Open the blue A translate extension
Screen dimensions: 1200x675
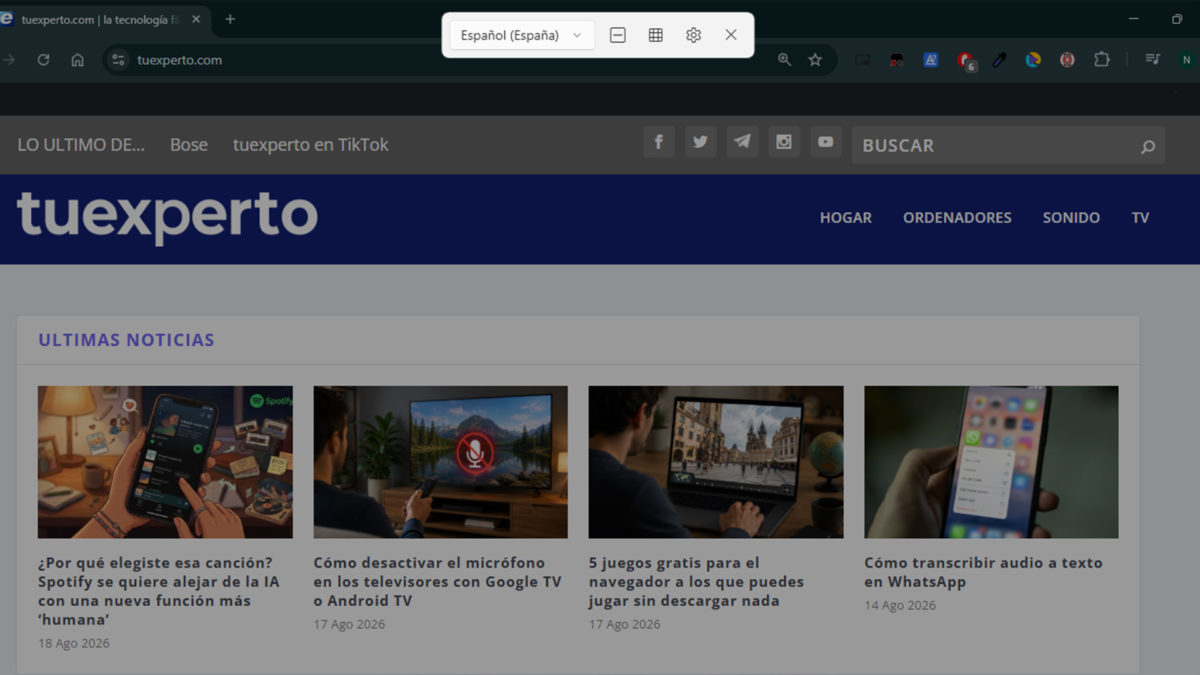coord(931,60)
